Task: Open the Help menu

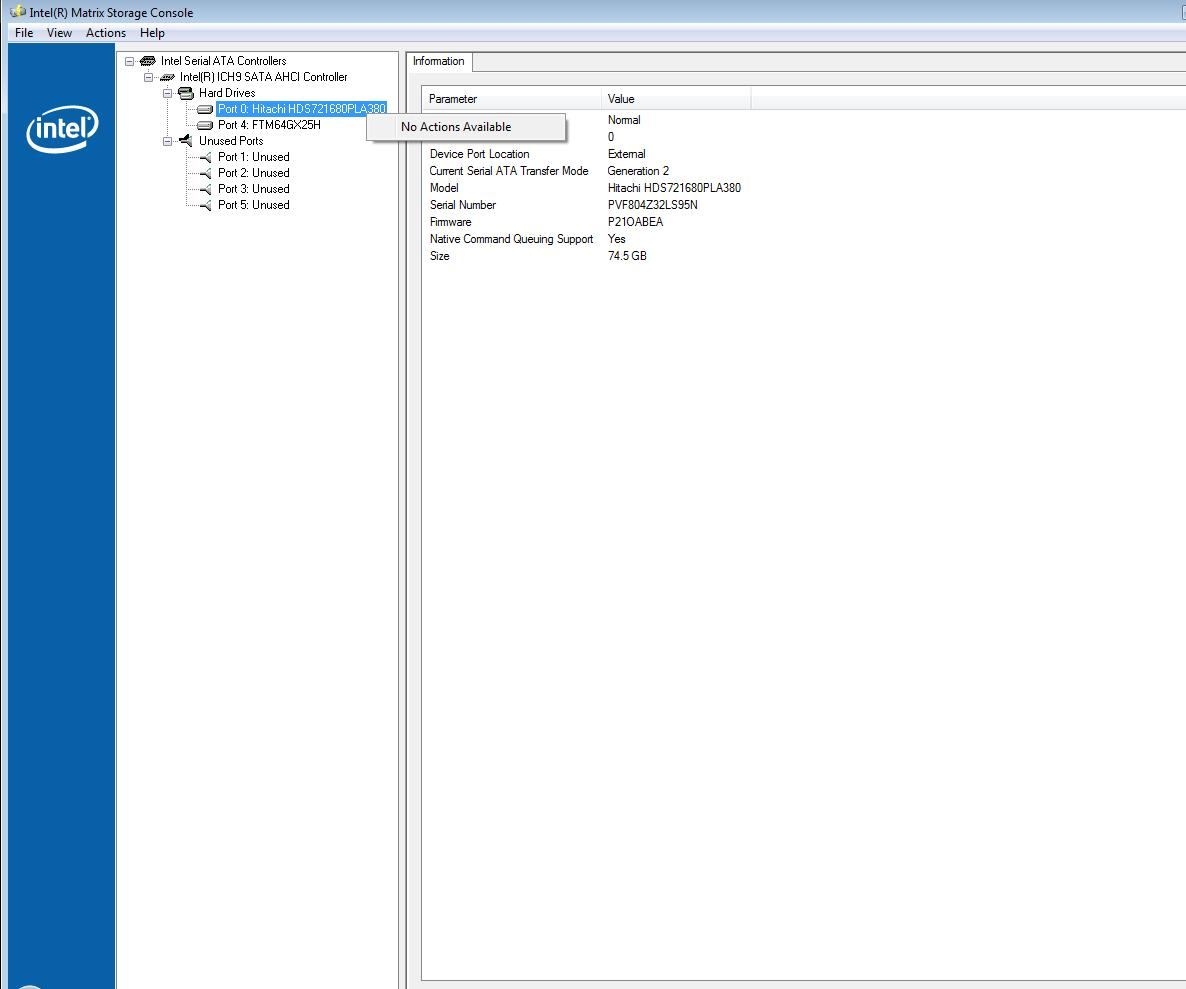Action: point(152,33)
